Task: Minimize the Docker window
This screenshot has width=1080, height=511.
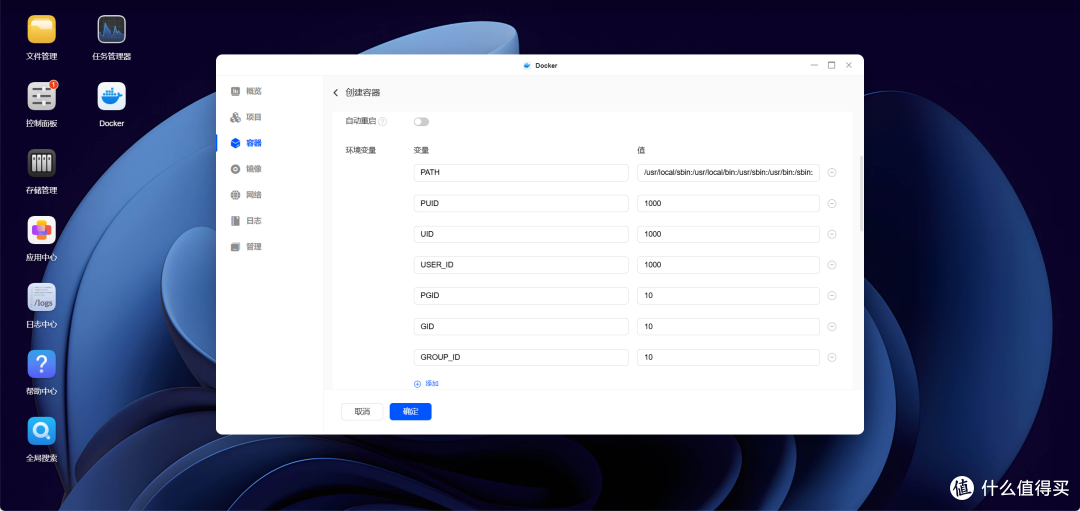Action: (814, 65)
